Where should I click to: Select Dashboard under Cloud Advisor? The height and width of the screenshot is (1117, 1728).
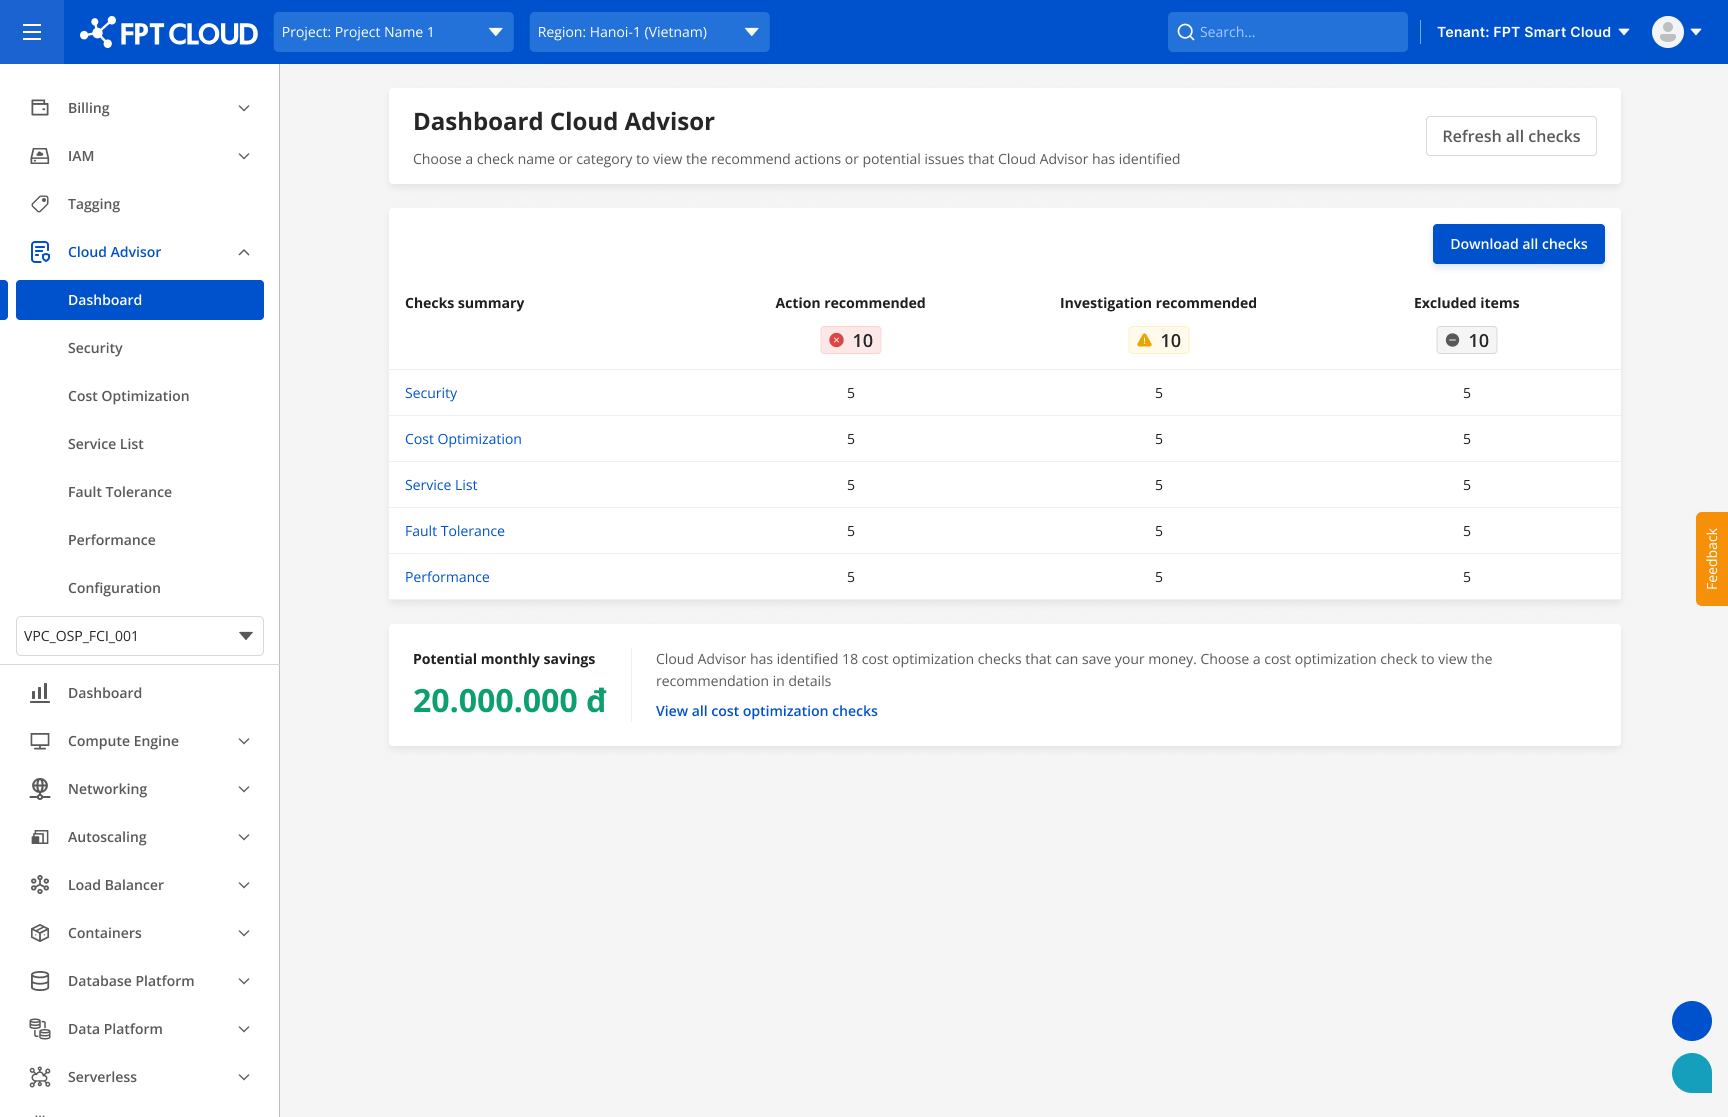pos(140,300)
